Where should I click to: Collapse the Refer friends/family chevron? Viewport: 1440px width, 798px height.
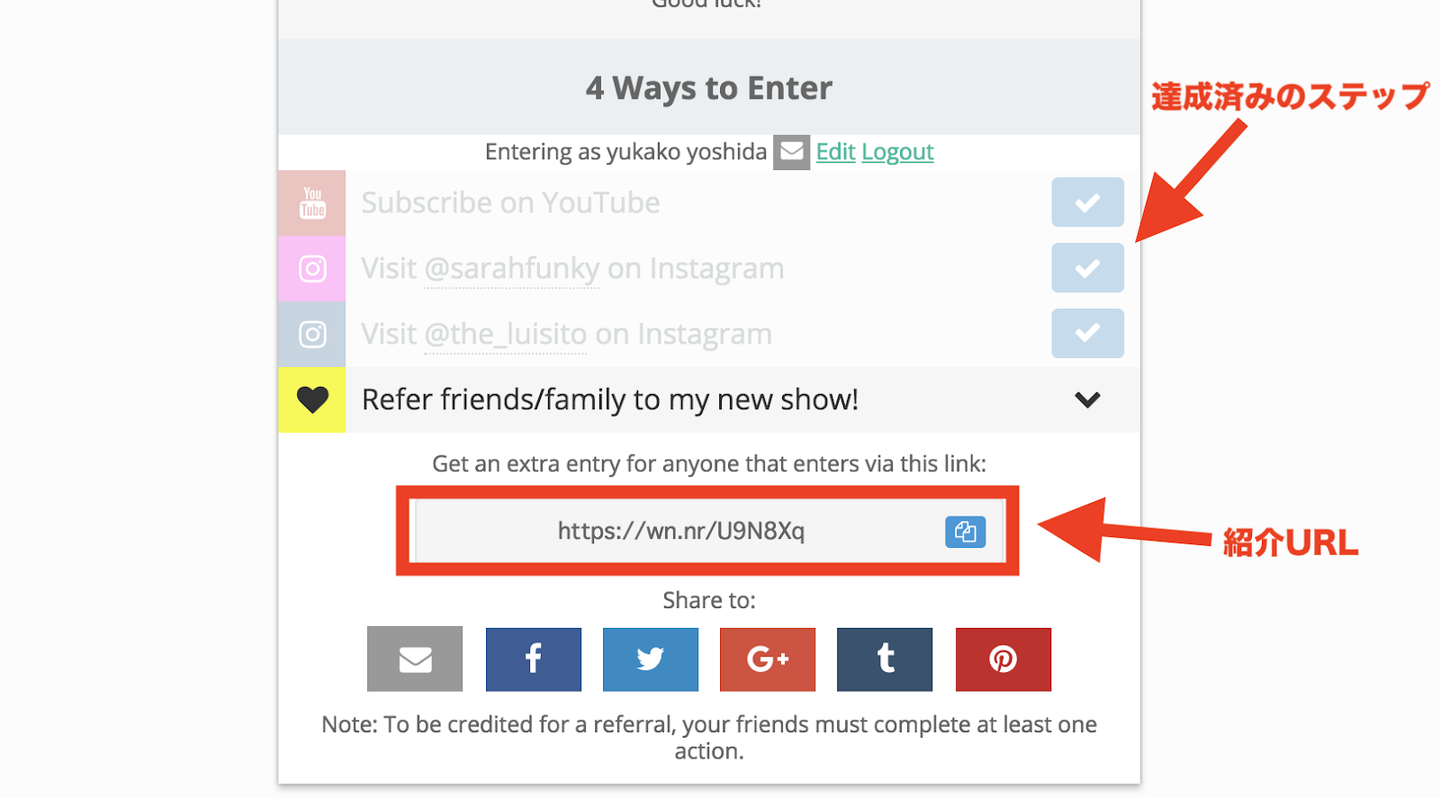tap(1087, 400)
